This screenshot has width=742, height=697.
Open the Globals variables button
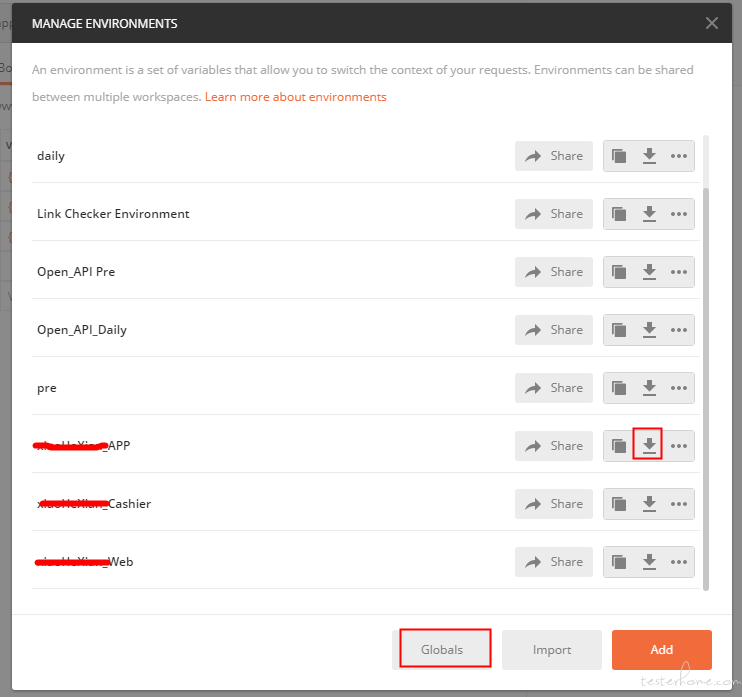(x=442, y=649)
